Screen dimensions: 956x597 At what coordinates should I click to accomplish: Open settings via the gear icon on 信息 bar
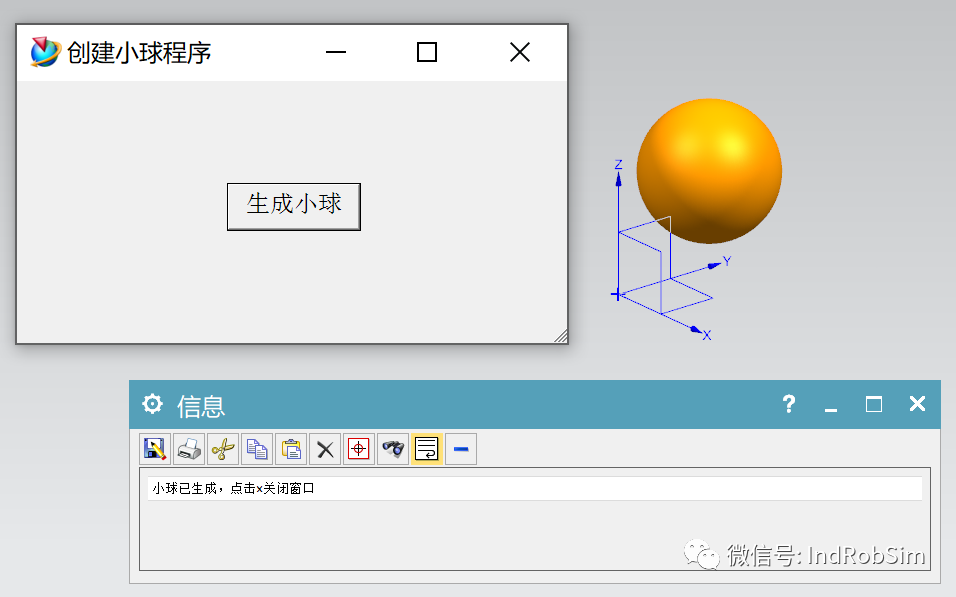point(152,404)
